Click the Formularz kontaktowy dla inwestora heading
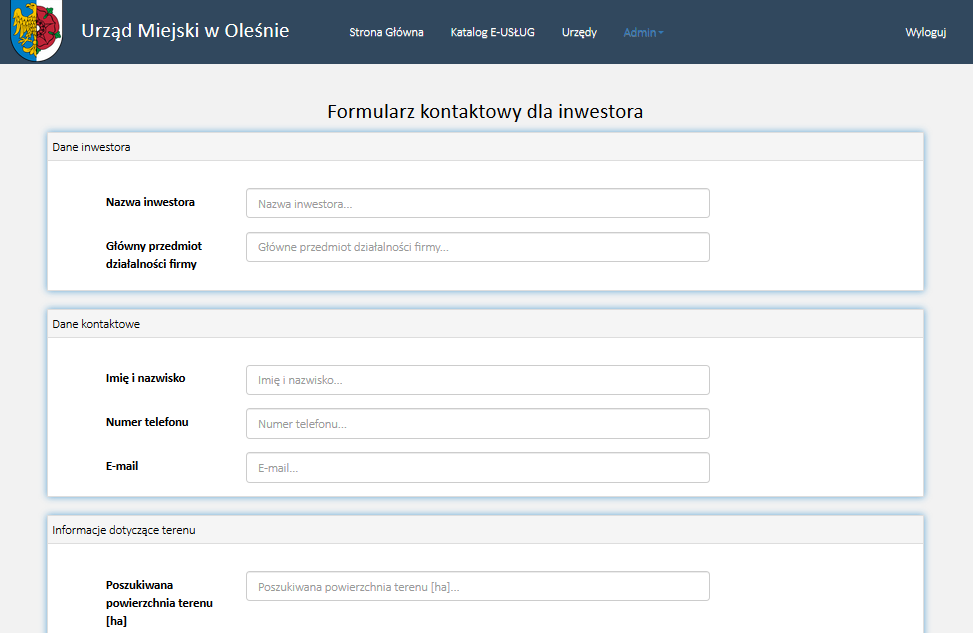Image resolution: width=973 pixels, height=633 pixels. pyautogui.click(x=485, y=111)
